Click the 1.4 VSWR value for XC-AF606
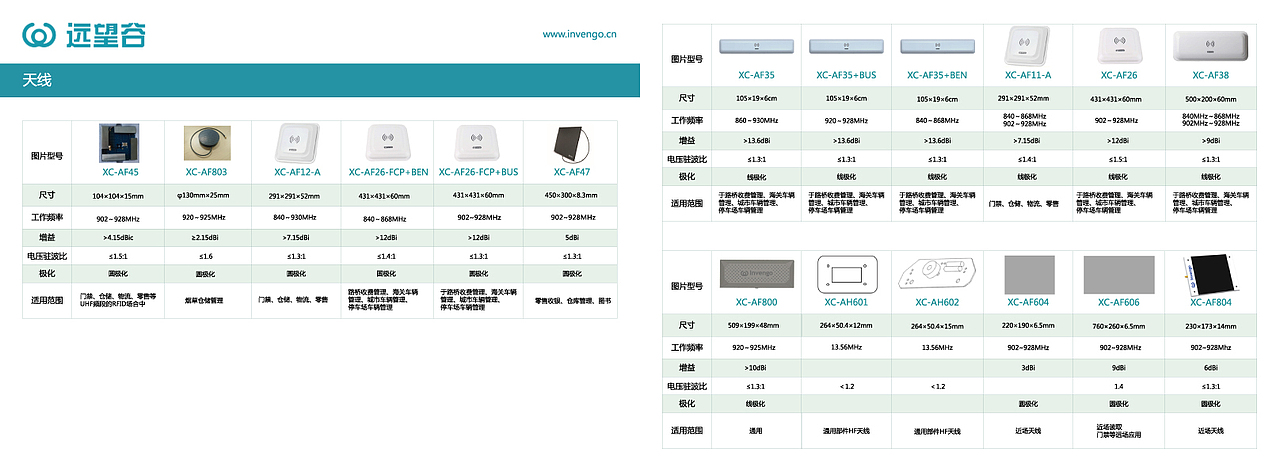1280x471 pixels. click(x=1119, y=385)
